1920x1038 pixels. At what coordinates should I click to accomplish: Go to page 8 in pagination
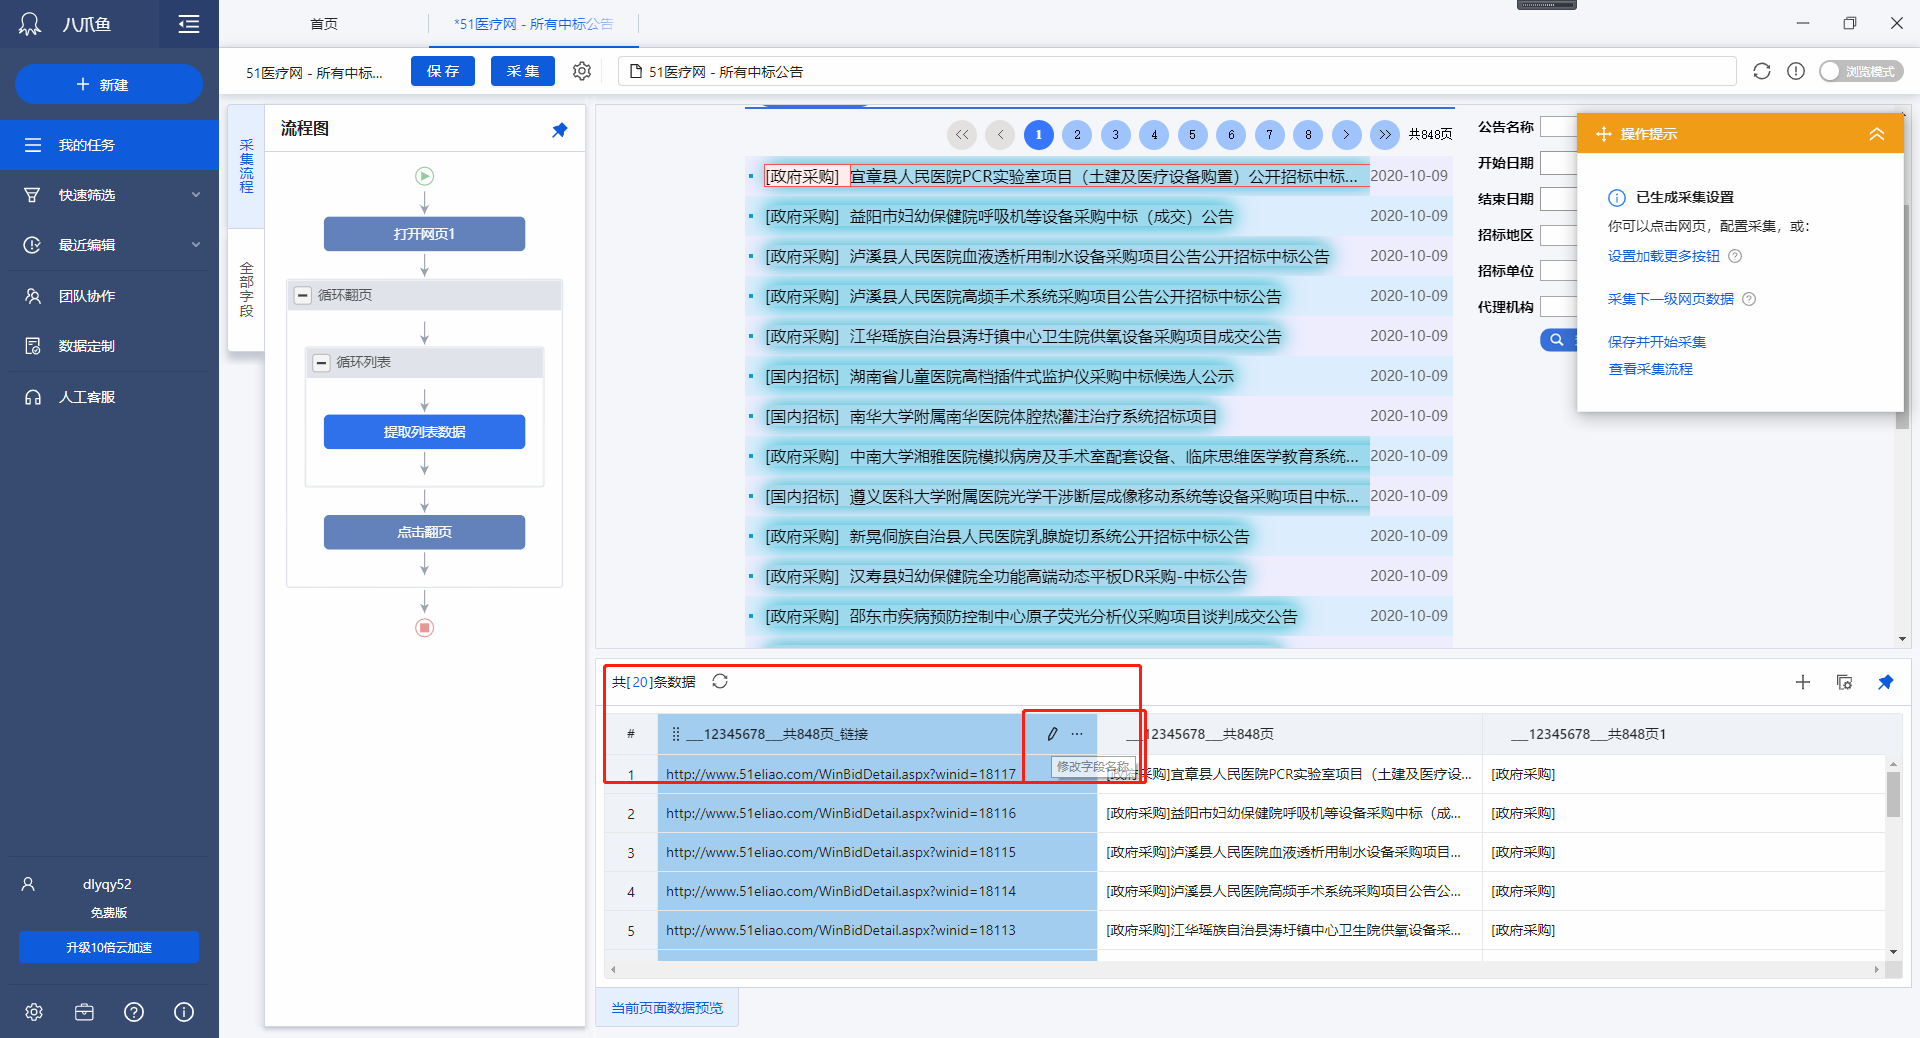1308,135
